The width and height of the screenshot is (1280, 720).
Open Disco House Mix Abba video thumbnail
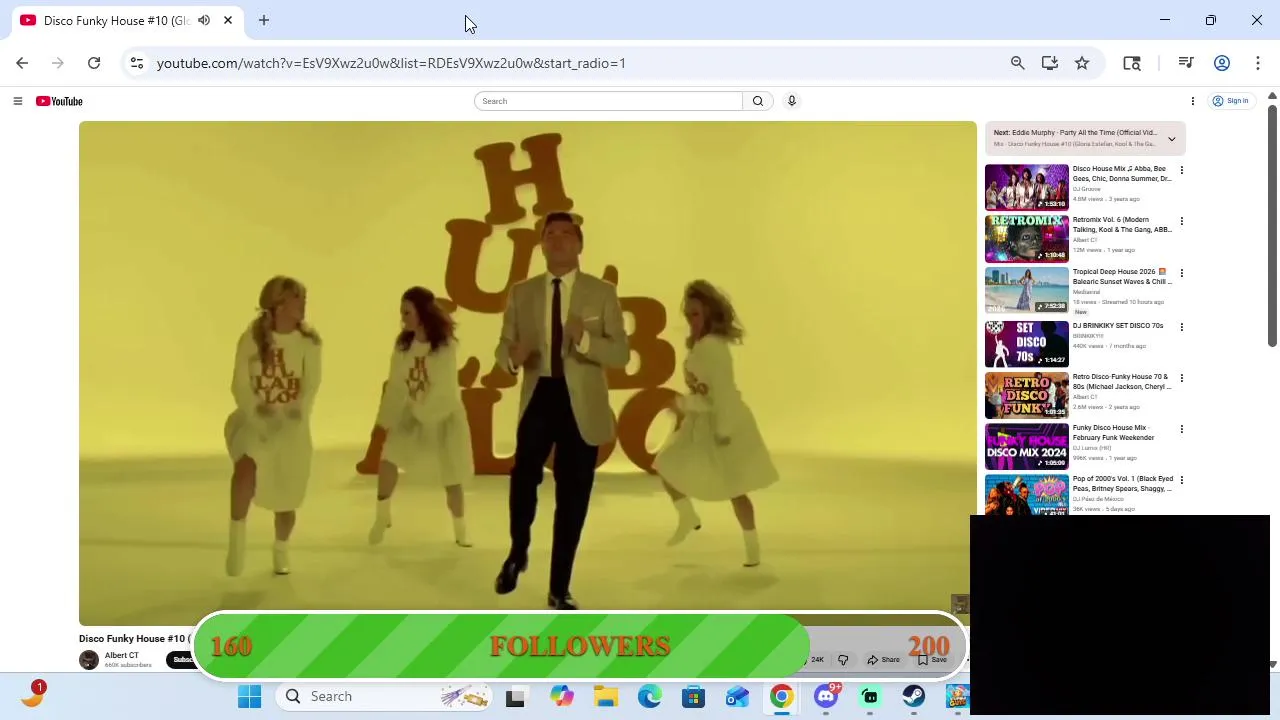point(1026,187)
